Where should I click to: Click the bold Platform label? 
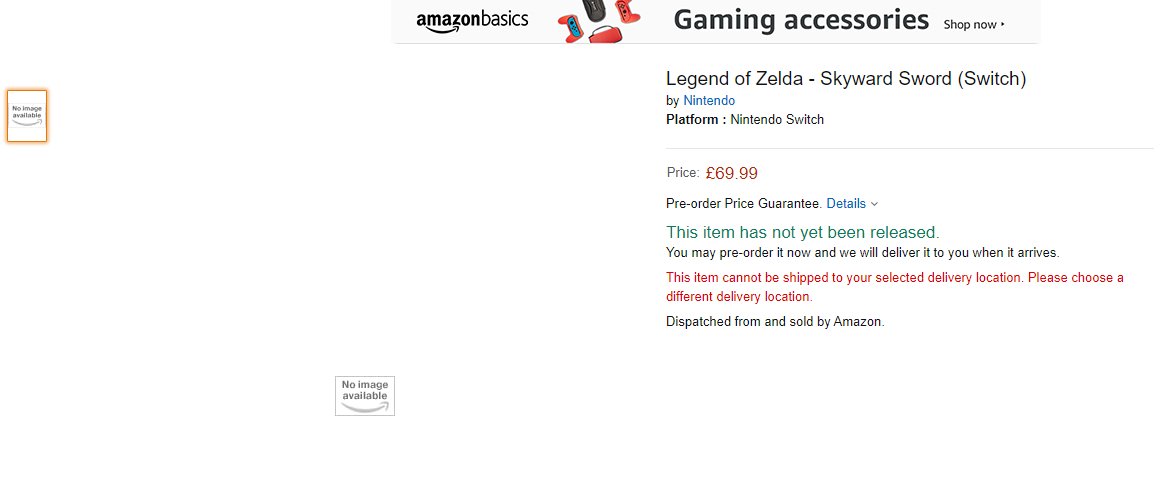pos(695,120)
